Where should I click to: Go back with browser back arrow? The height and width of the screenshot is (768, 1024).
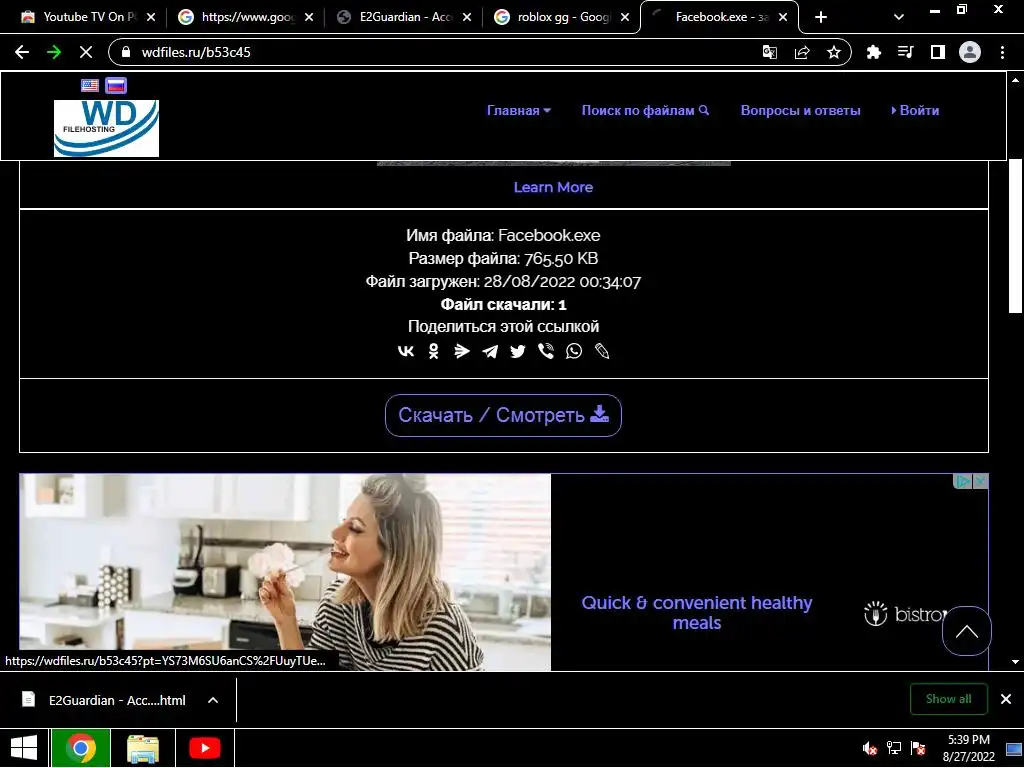pos(22,52)
